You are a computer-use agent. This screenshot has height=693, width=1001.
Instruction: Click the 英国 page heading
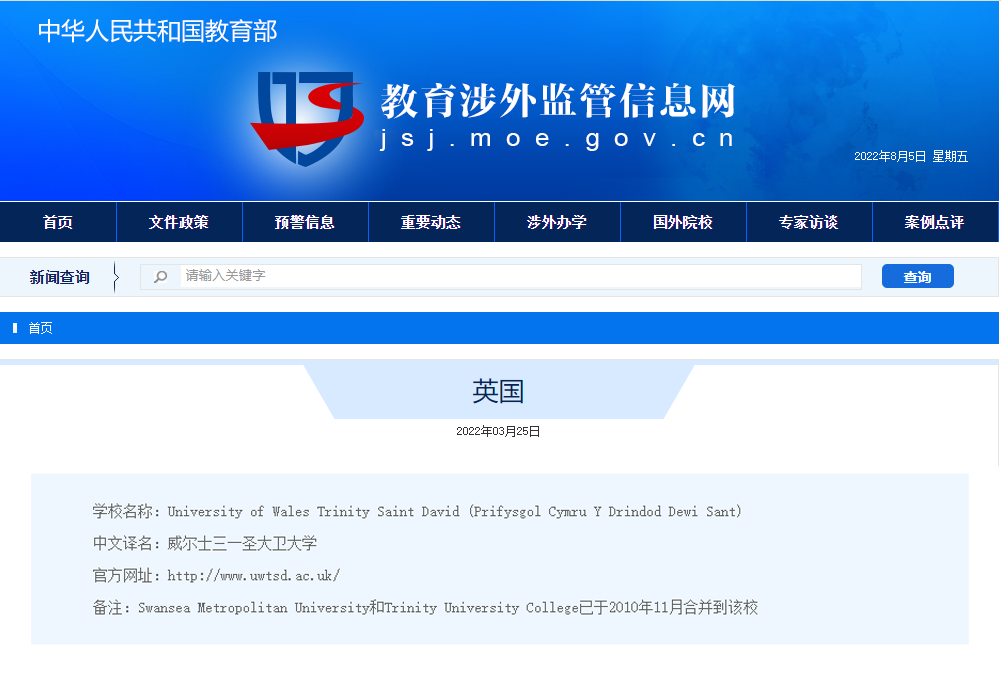[x=498, y=391]
